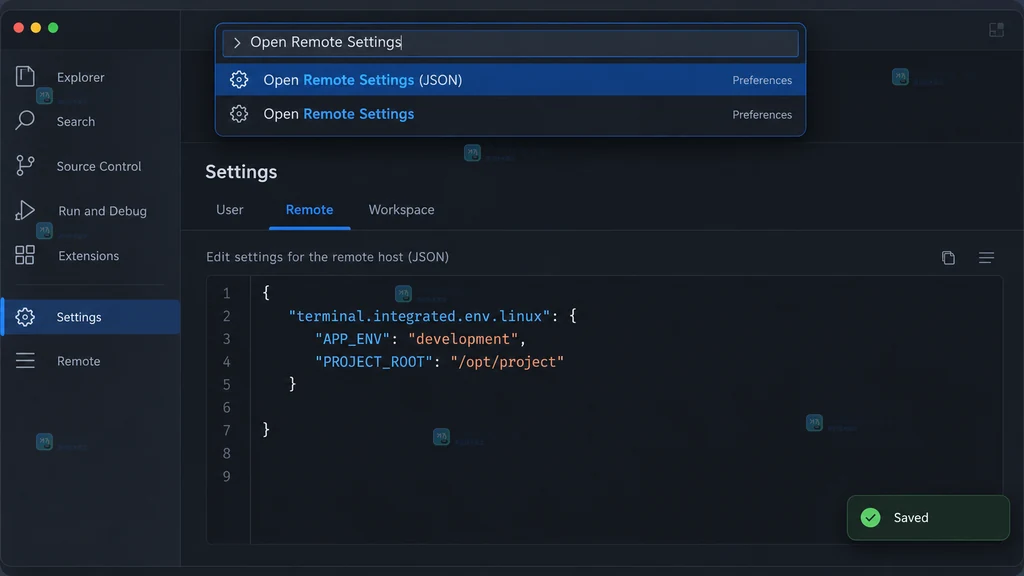Click the Search magnifier icon

25,120
